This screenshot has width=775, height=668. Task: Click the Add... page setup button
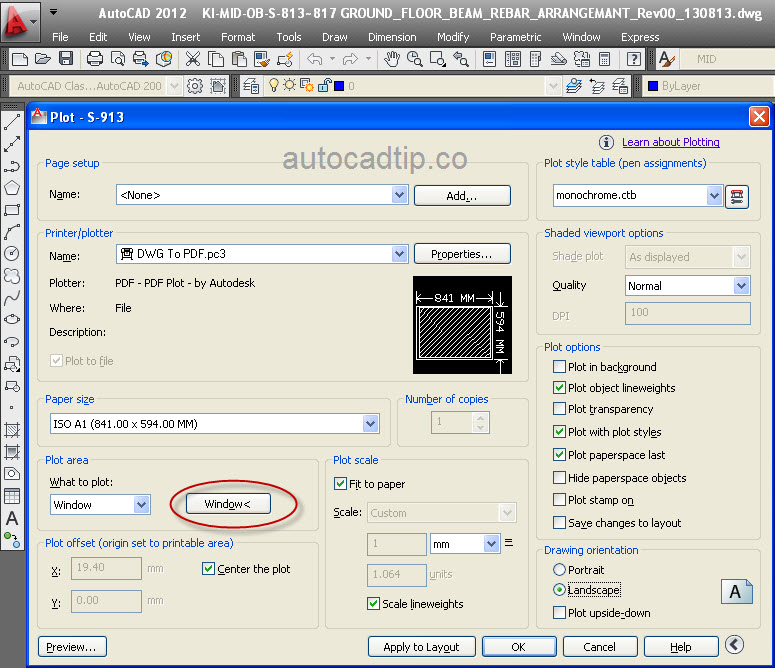tap(462, 196)
